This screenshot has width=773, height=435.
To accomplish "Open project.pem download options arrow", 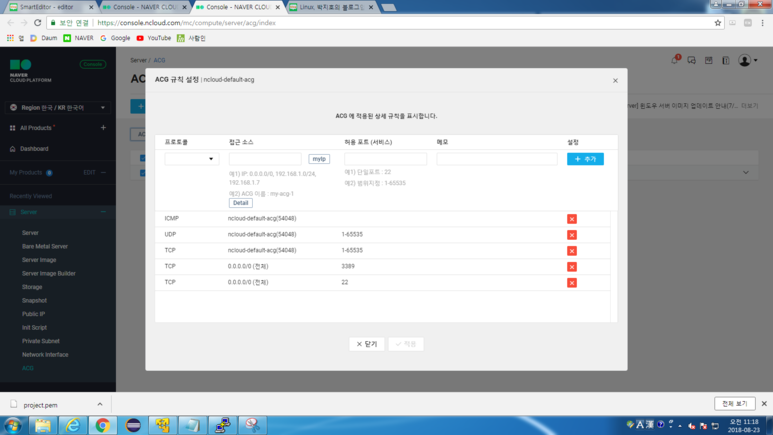I will coord(100,404).
